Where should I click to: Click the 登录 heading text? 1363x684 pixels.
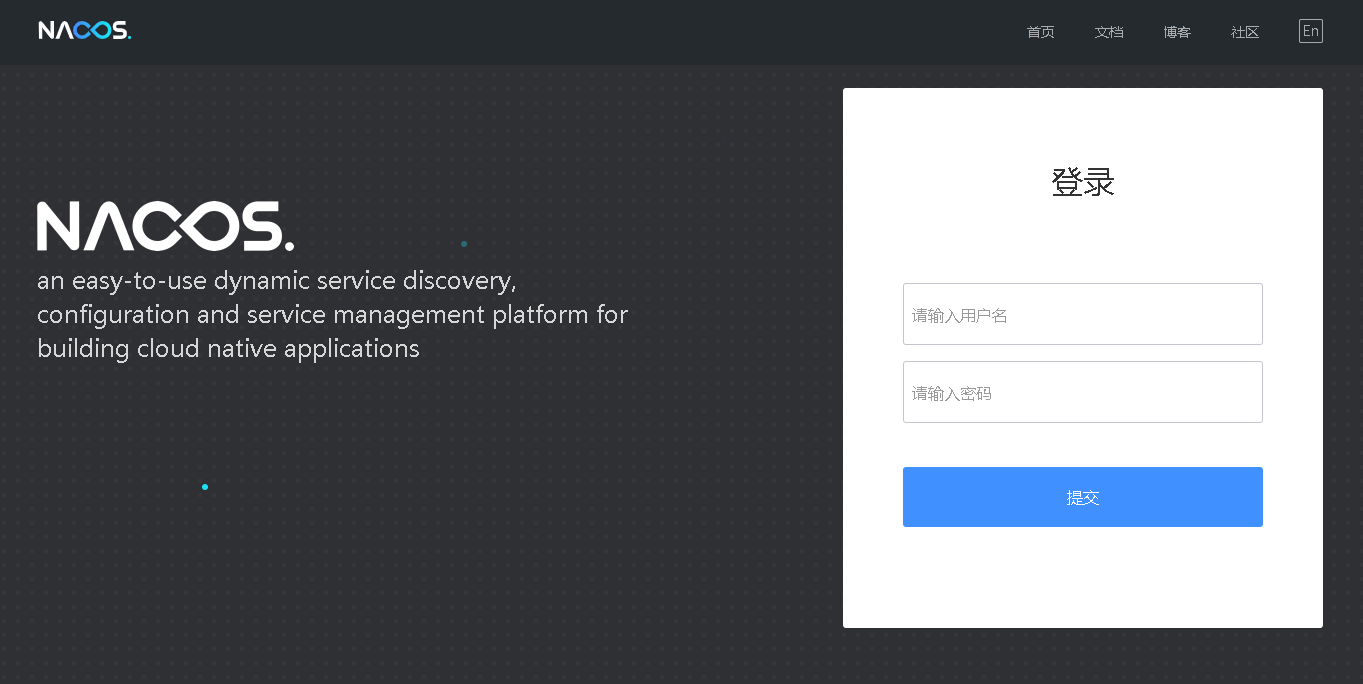(1083, 182)
